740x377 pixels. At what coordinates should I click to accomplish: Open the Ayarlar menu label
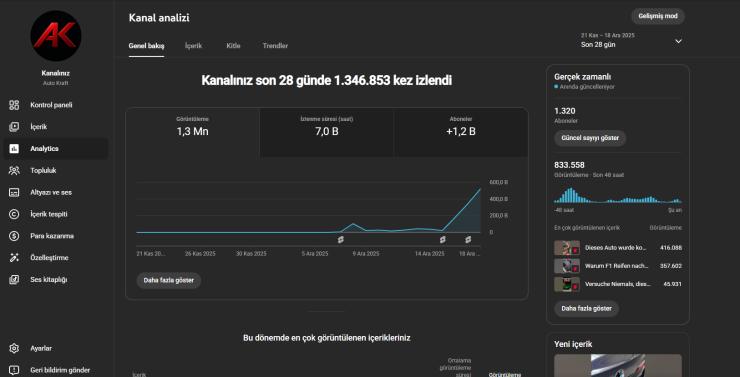pyautogui.click(x=41, y=349)
